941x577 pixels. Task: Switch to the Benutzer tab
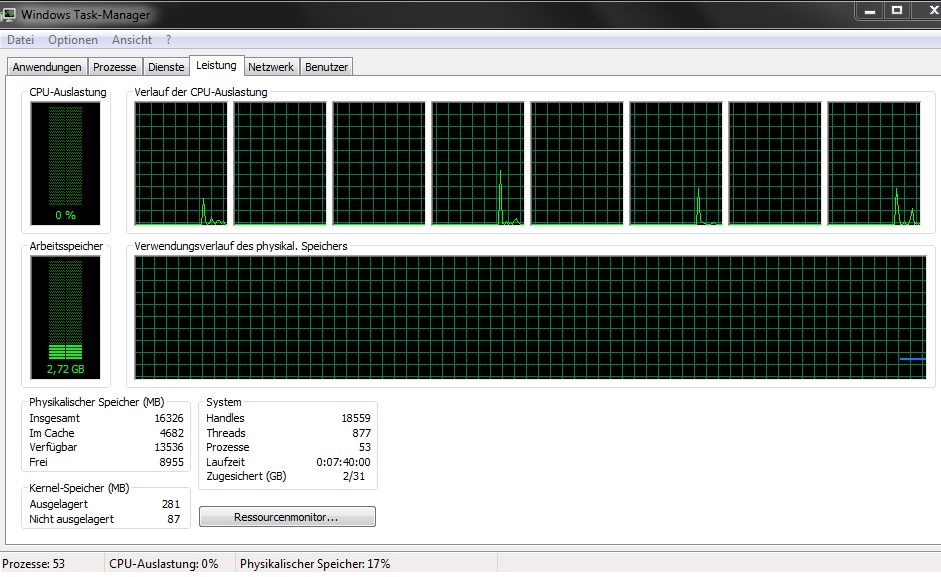point(326,67)
